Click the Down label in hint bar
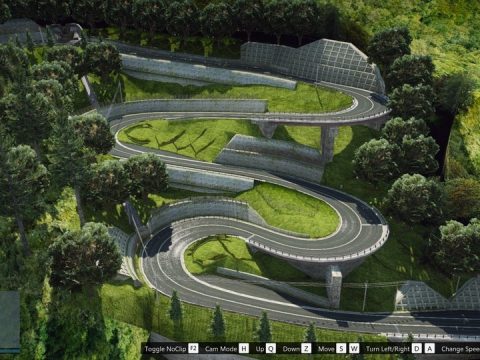The height and width of the screenshot is (360, 480). [x=291, y=349]
